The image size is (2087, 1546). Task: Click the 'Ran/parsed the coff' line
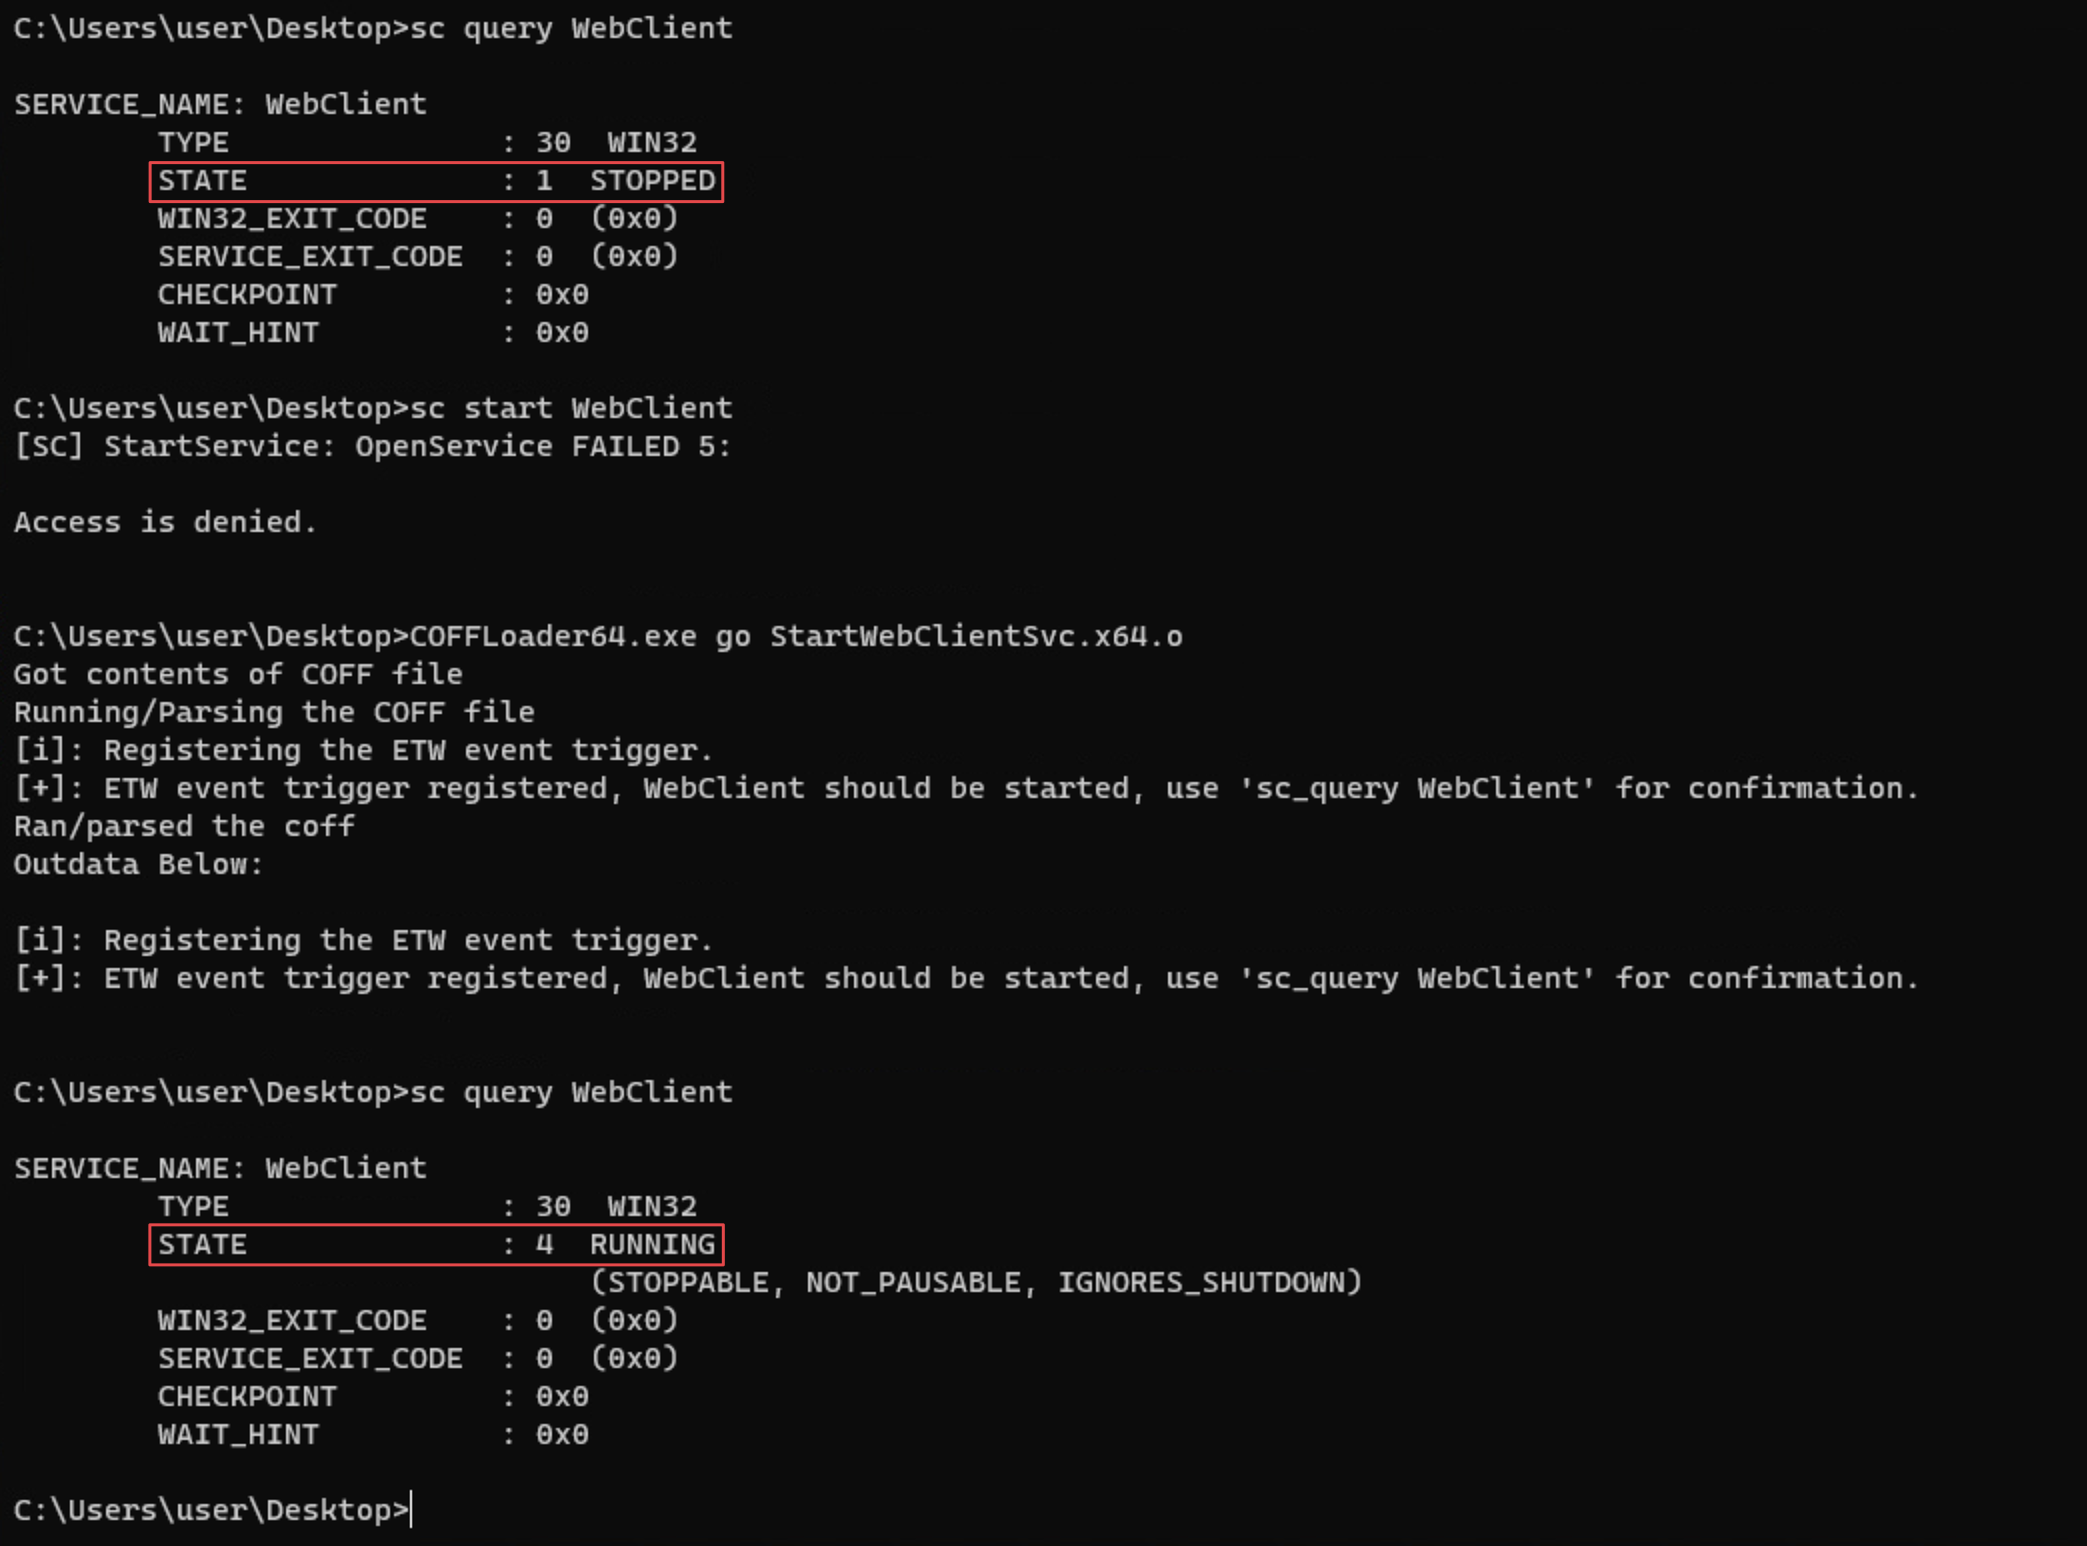tap(184, 827)
